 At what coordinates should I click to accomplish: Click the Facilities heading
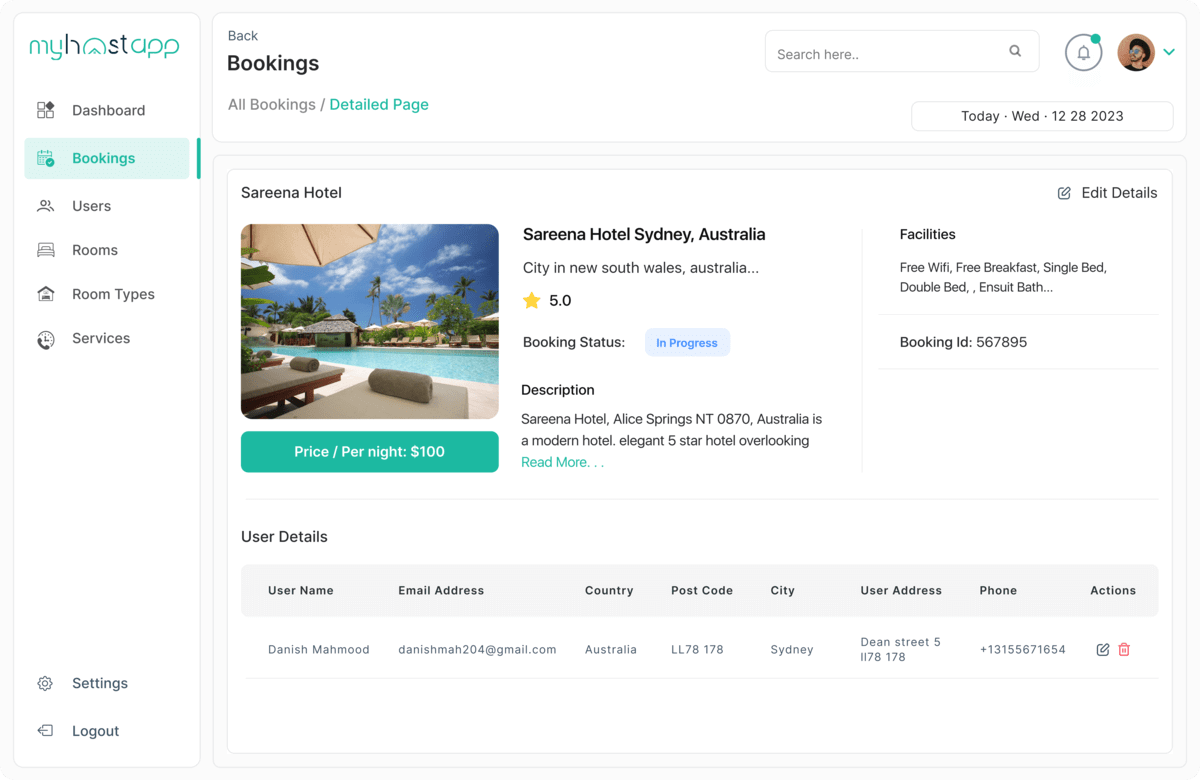927,234
